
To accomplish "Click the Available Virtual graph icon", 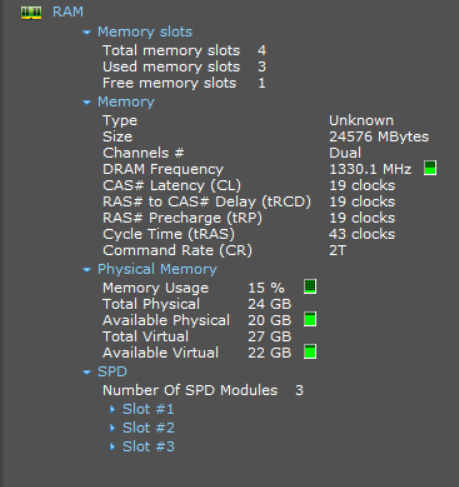I will pos(310,352).
